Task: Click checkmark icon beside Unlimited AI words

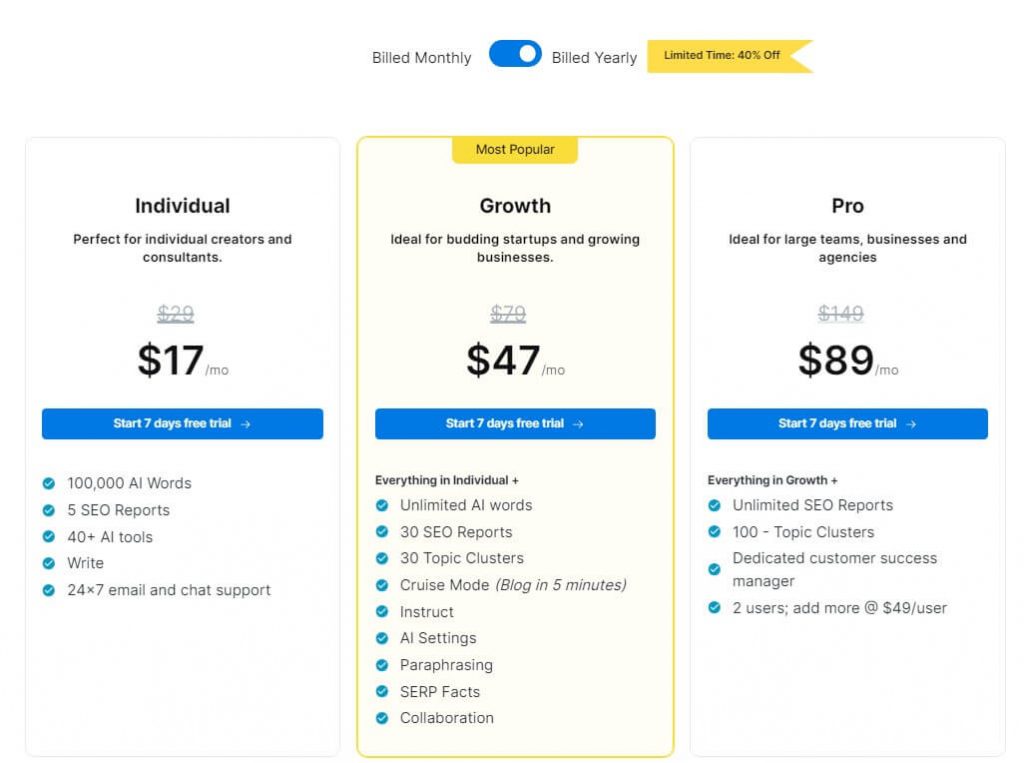Action: 382,505
